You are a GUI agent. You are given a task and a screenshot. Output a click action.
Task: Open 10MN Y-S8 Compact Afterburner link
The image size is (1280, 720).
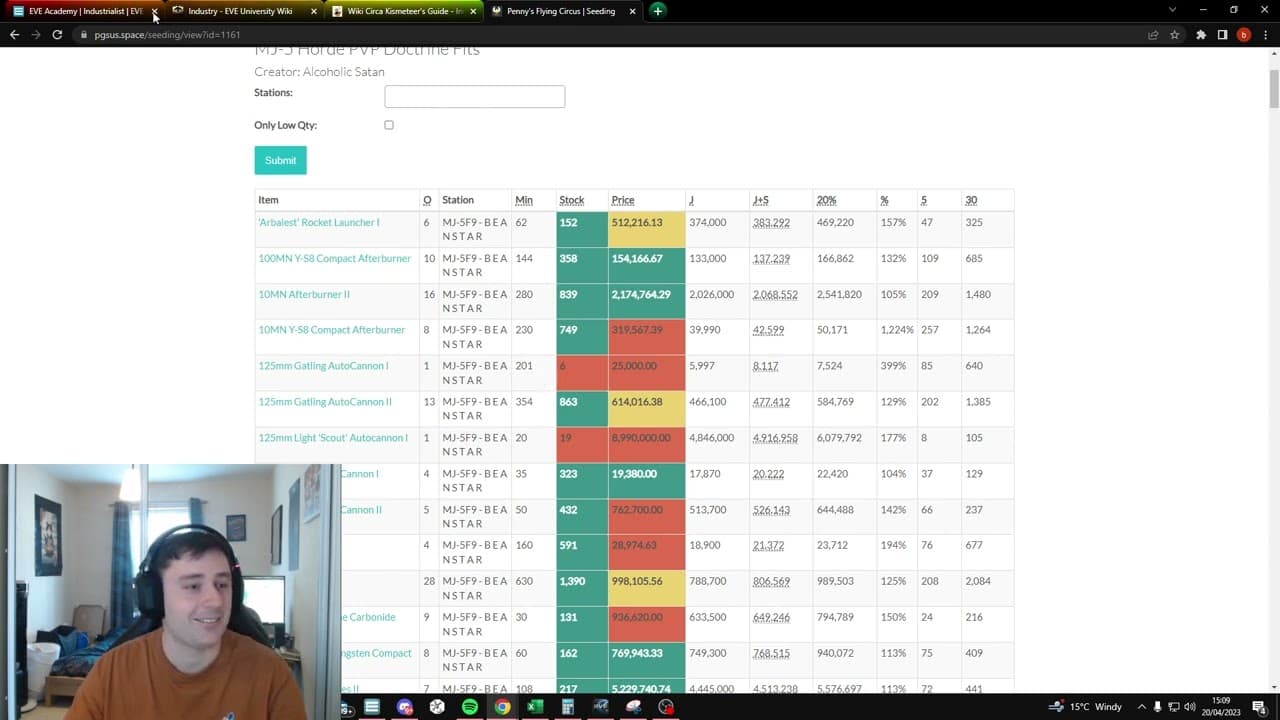[x=332, y=329]
